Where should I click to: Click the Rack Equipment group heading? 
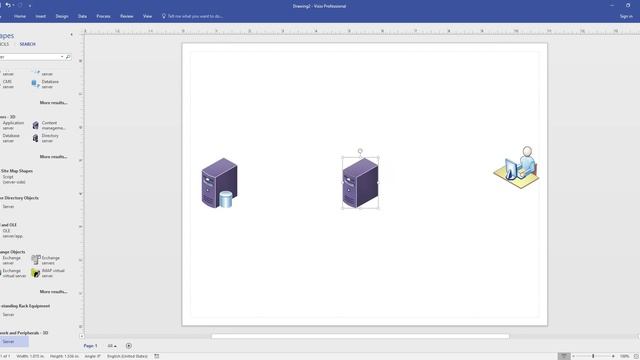pos(25,306)
